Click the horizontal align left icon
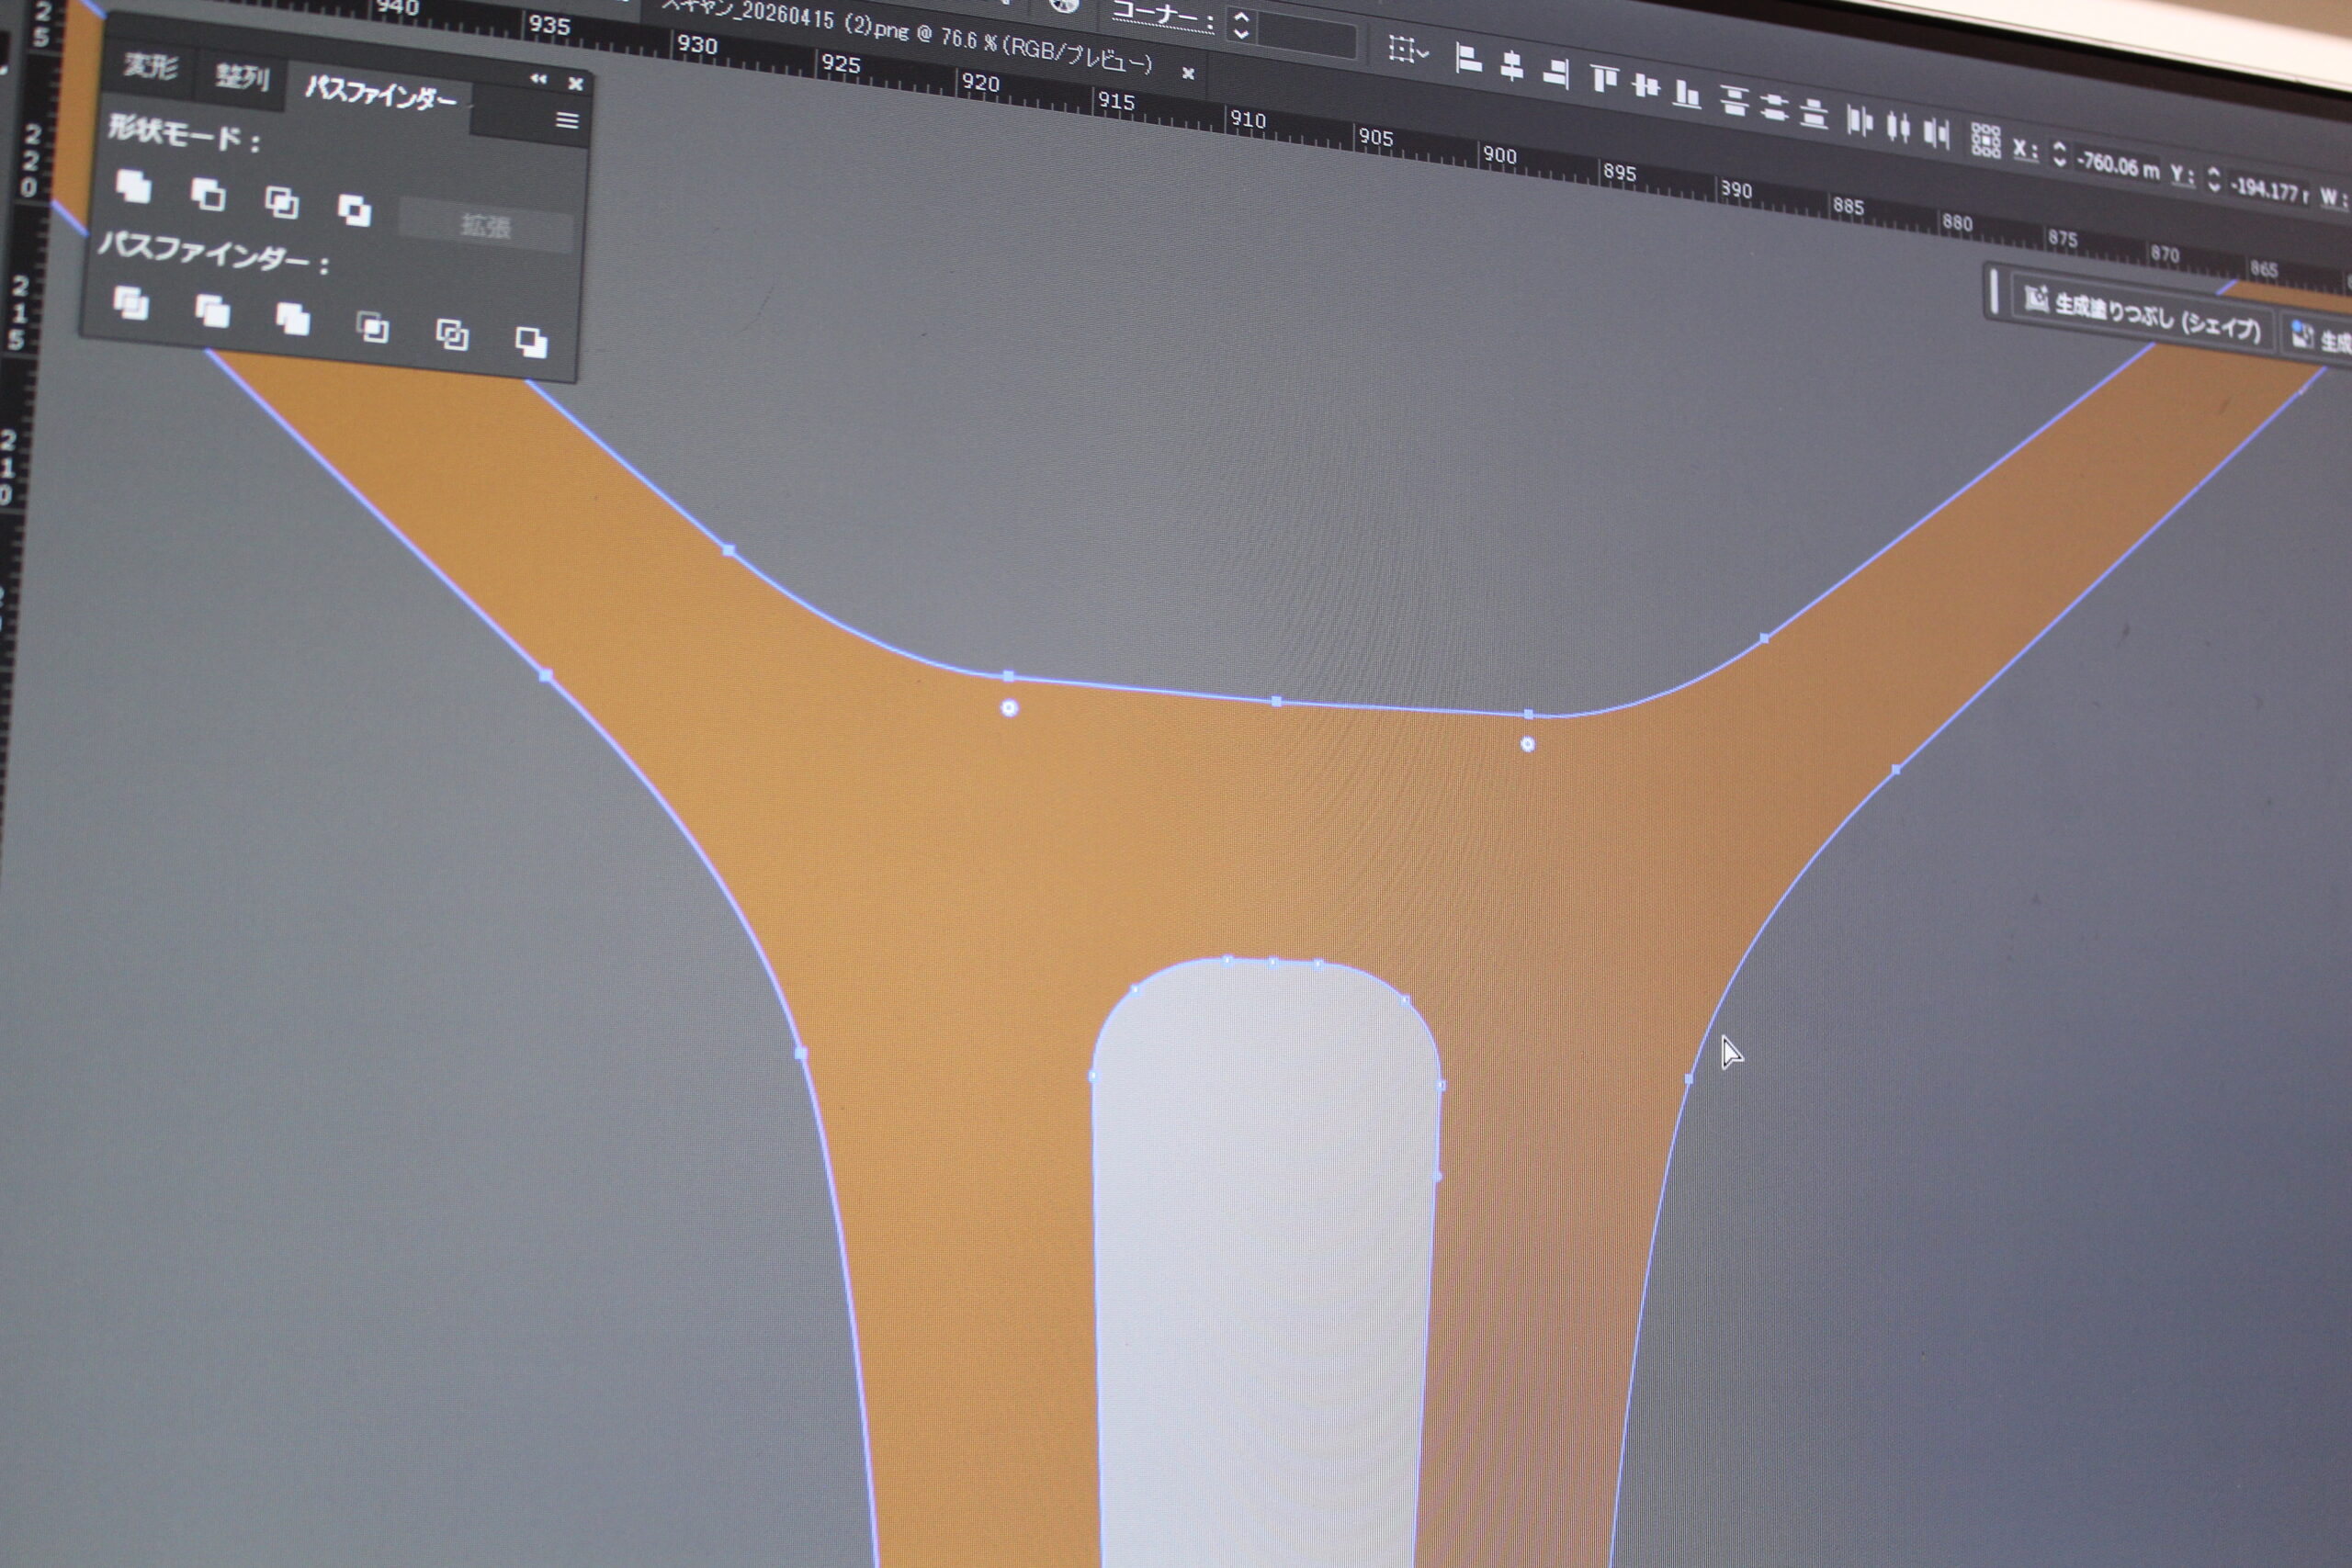2352x1568 pixels. point(1467,60)
